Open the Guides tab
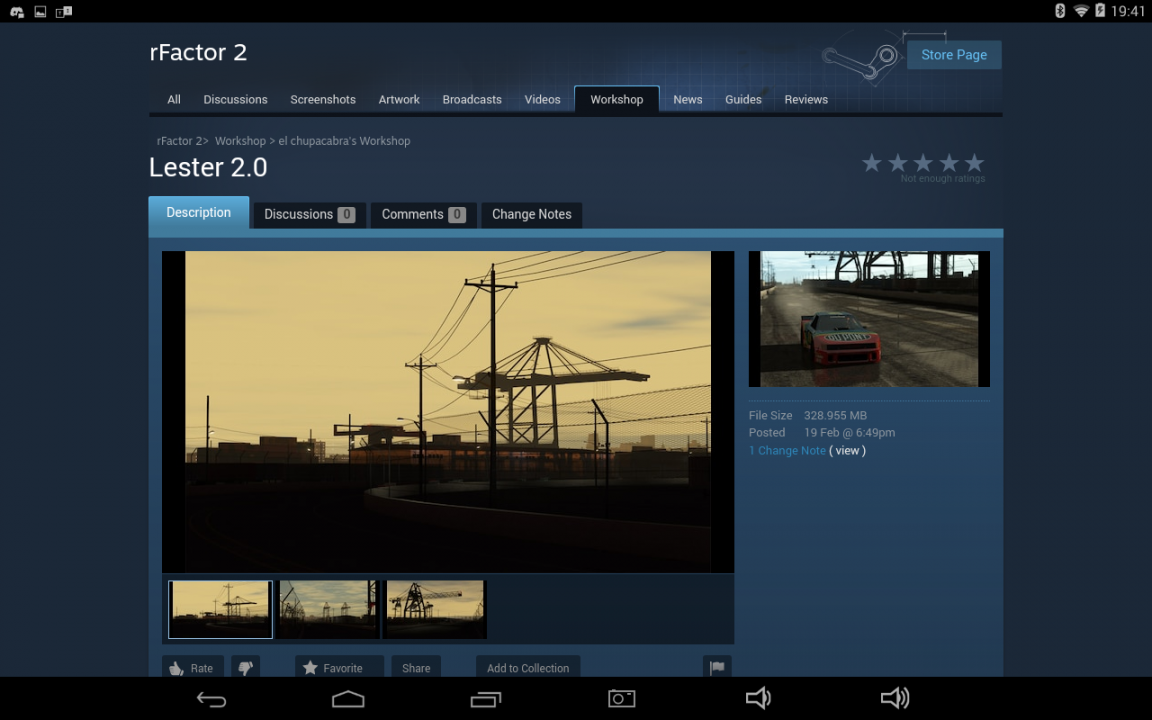The height and width of the screenshot is (720, 1152). click(743, 99)
